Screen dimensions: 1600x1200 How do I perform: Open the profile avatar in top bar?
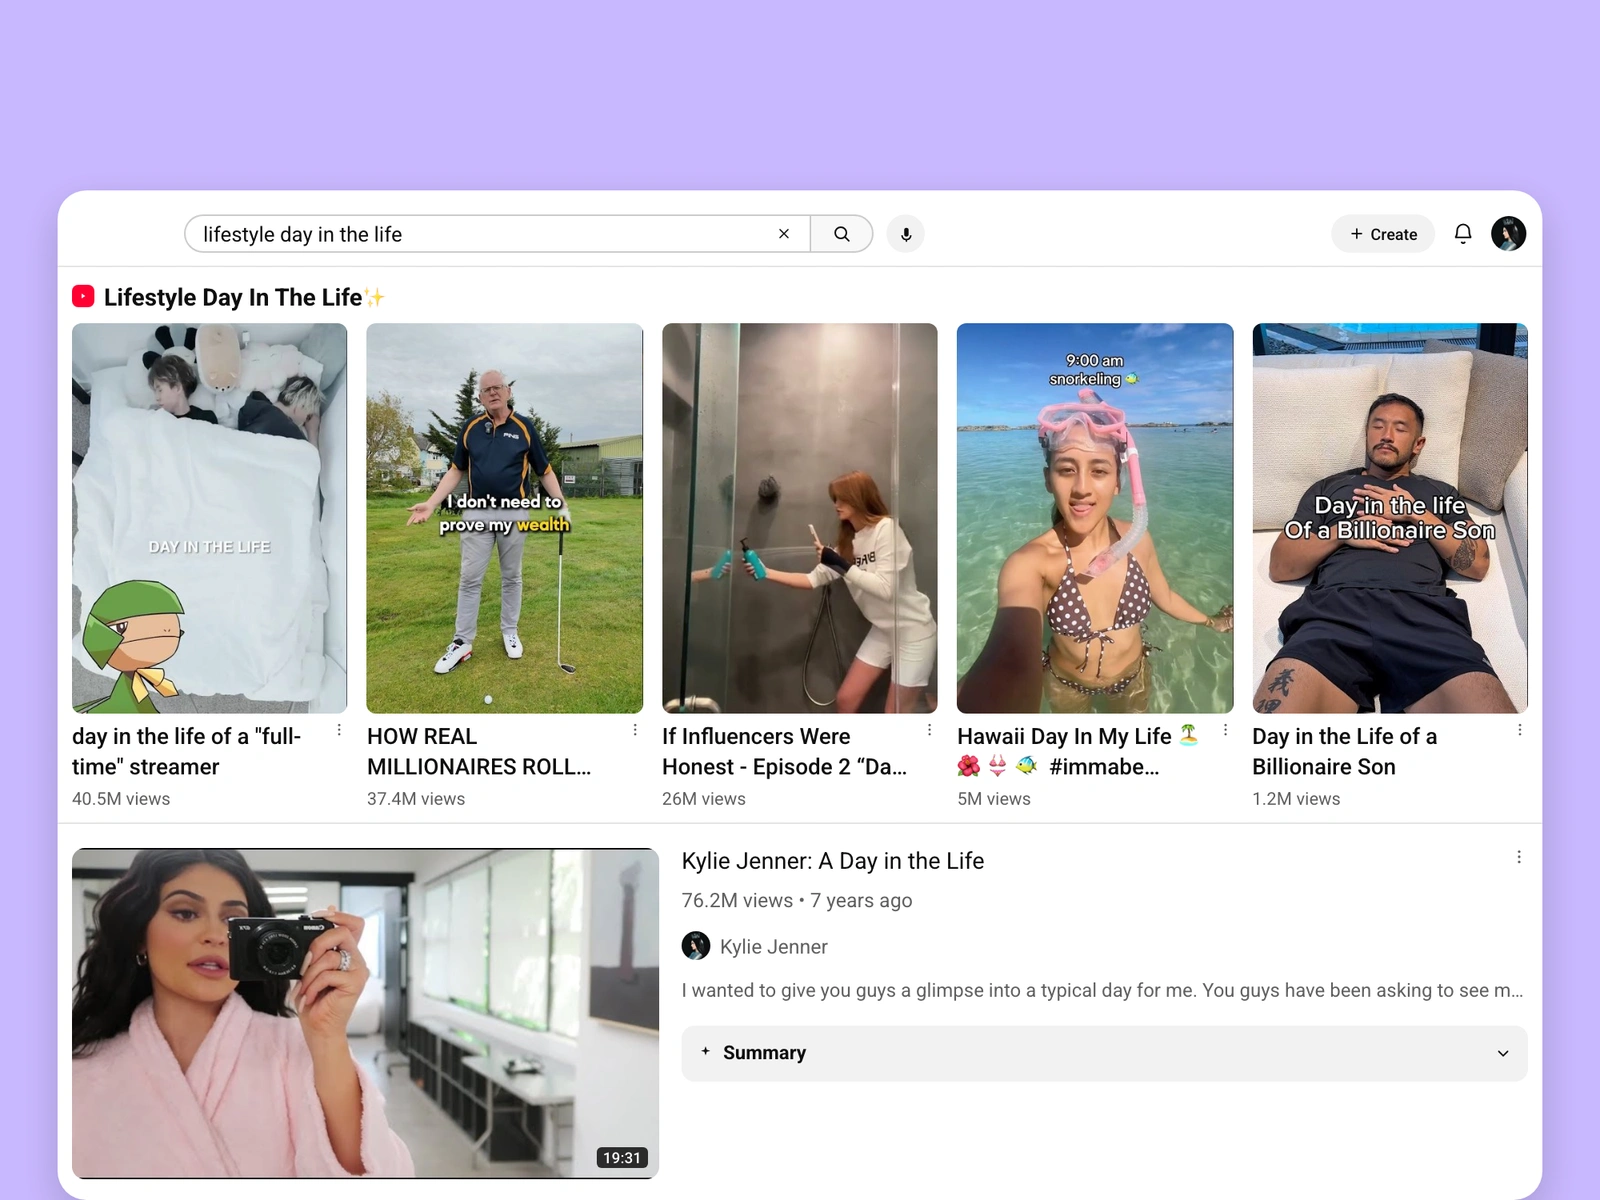coord(1508,234)
